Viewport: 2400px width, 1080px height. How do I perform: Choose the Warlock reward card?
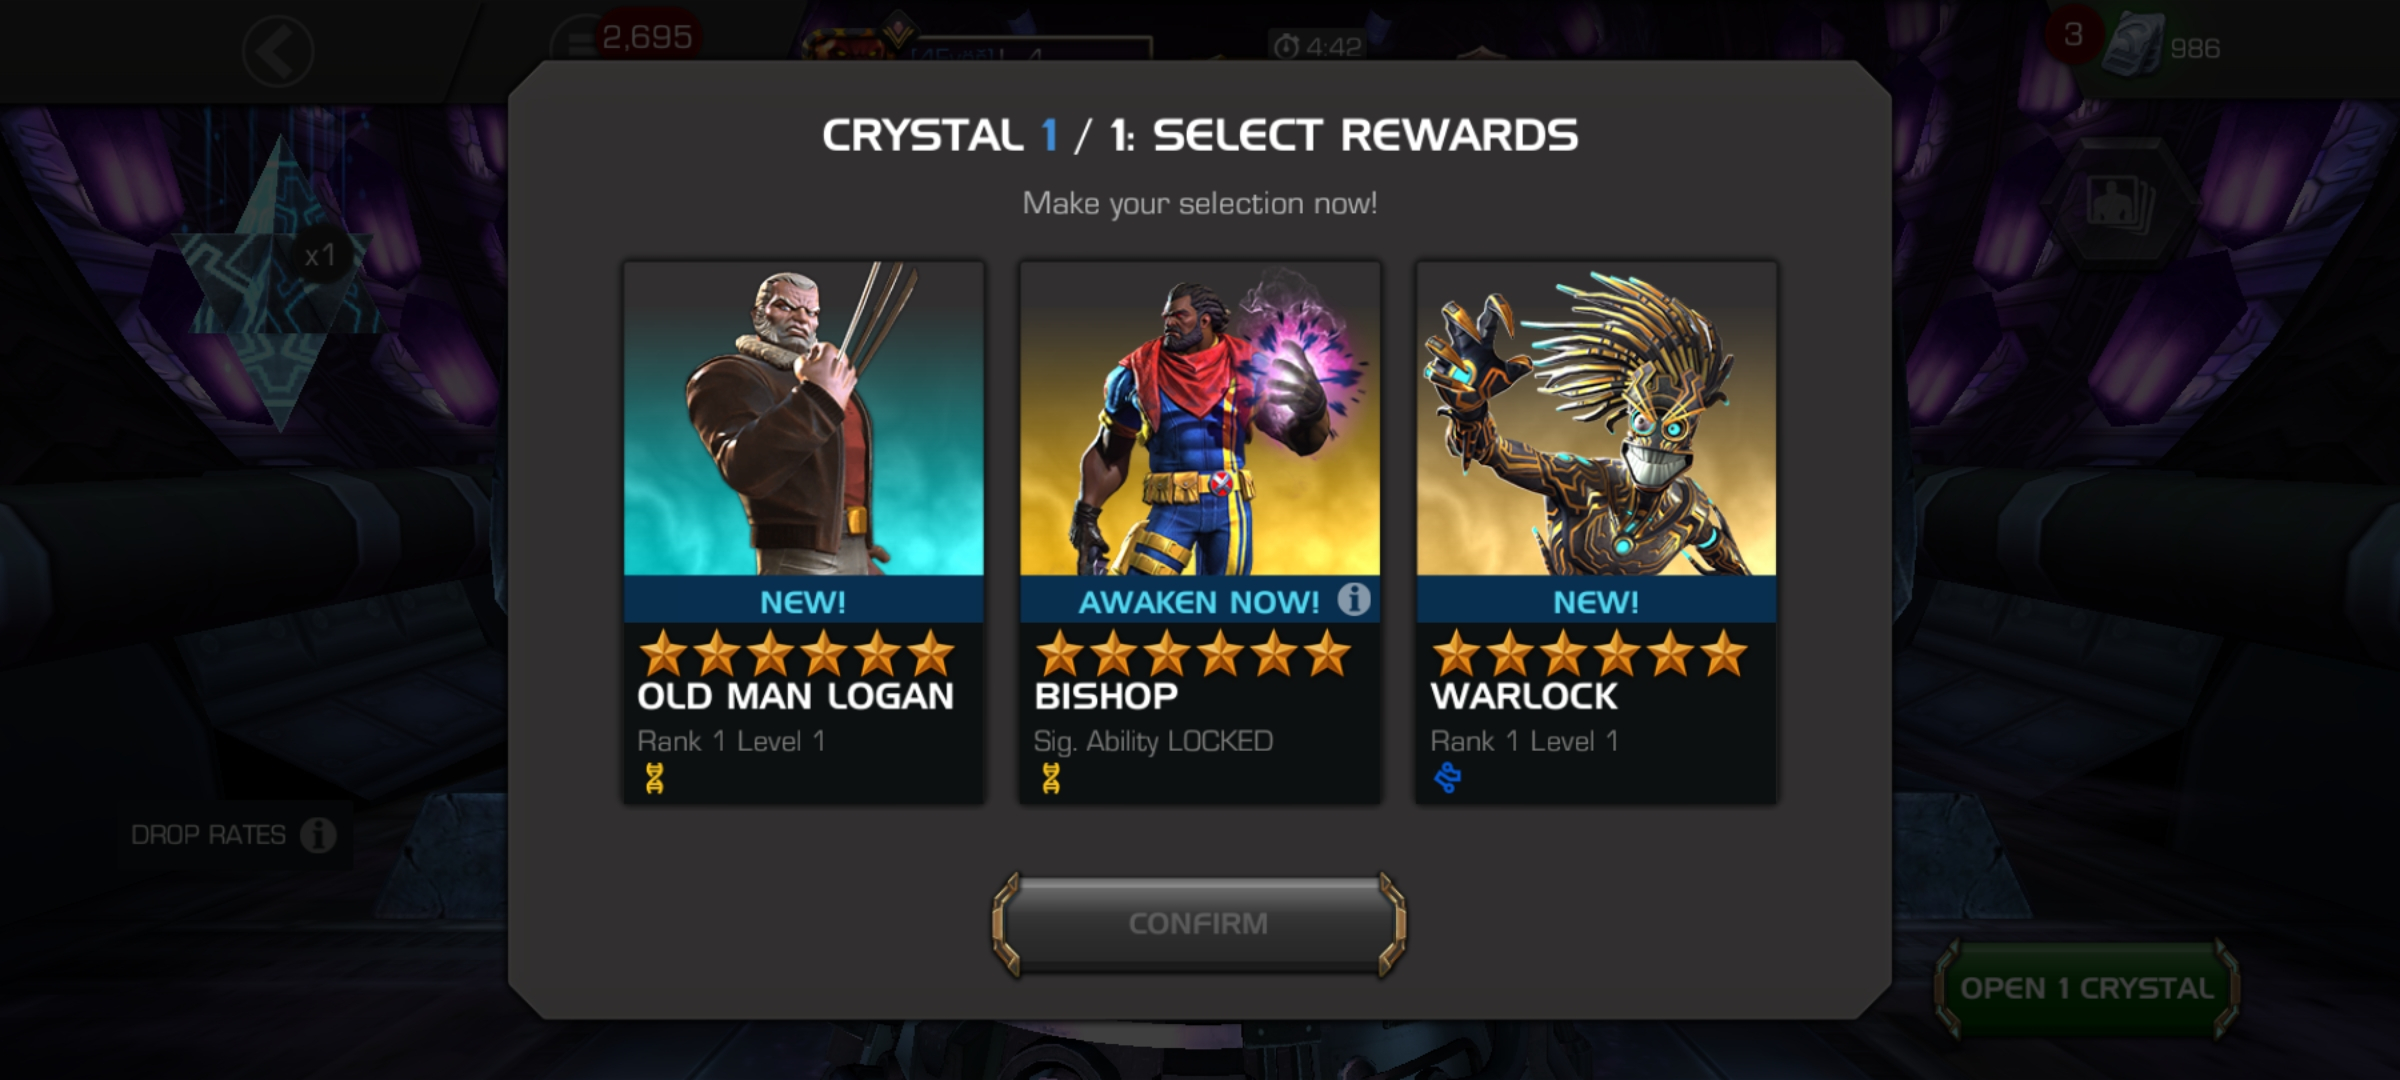(1596, 532)
